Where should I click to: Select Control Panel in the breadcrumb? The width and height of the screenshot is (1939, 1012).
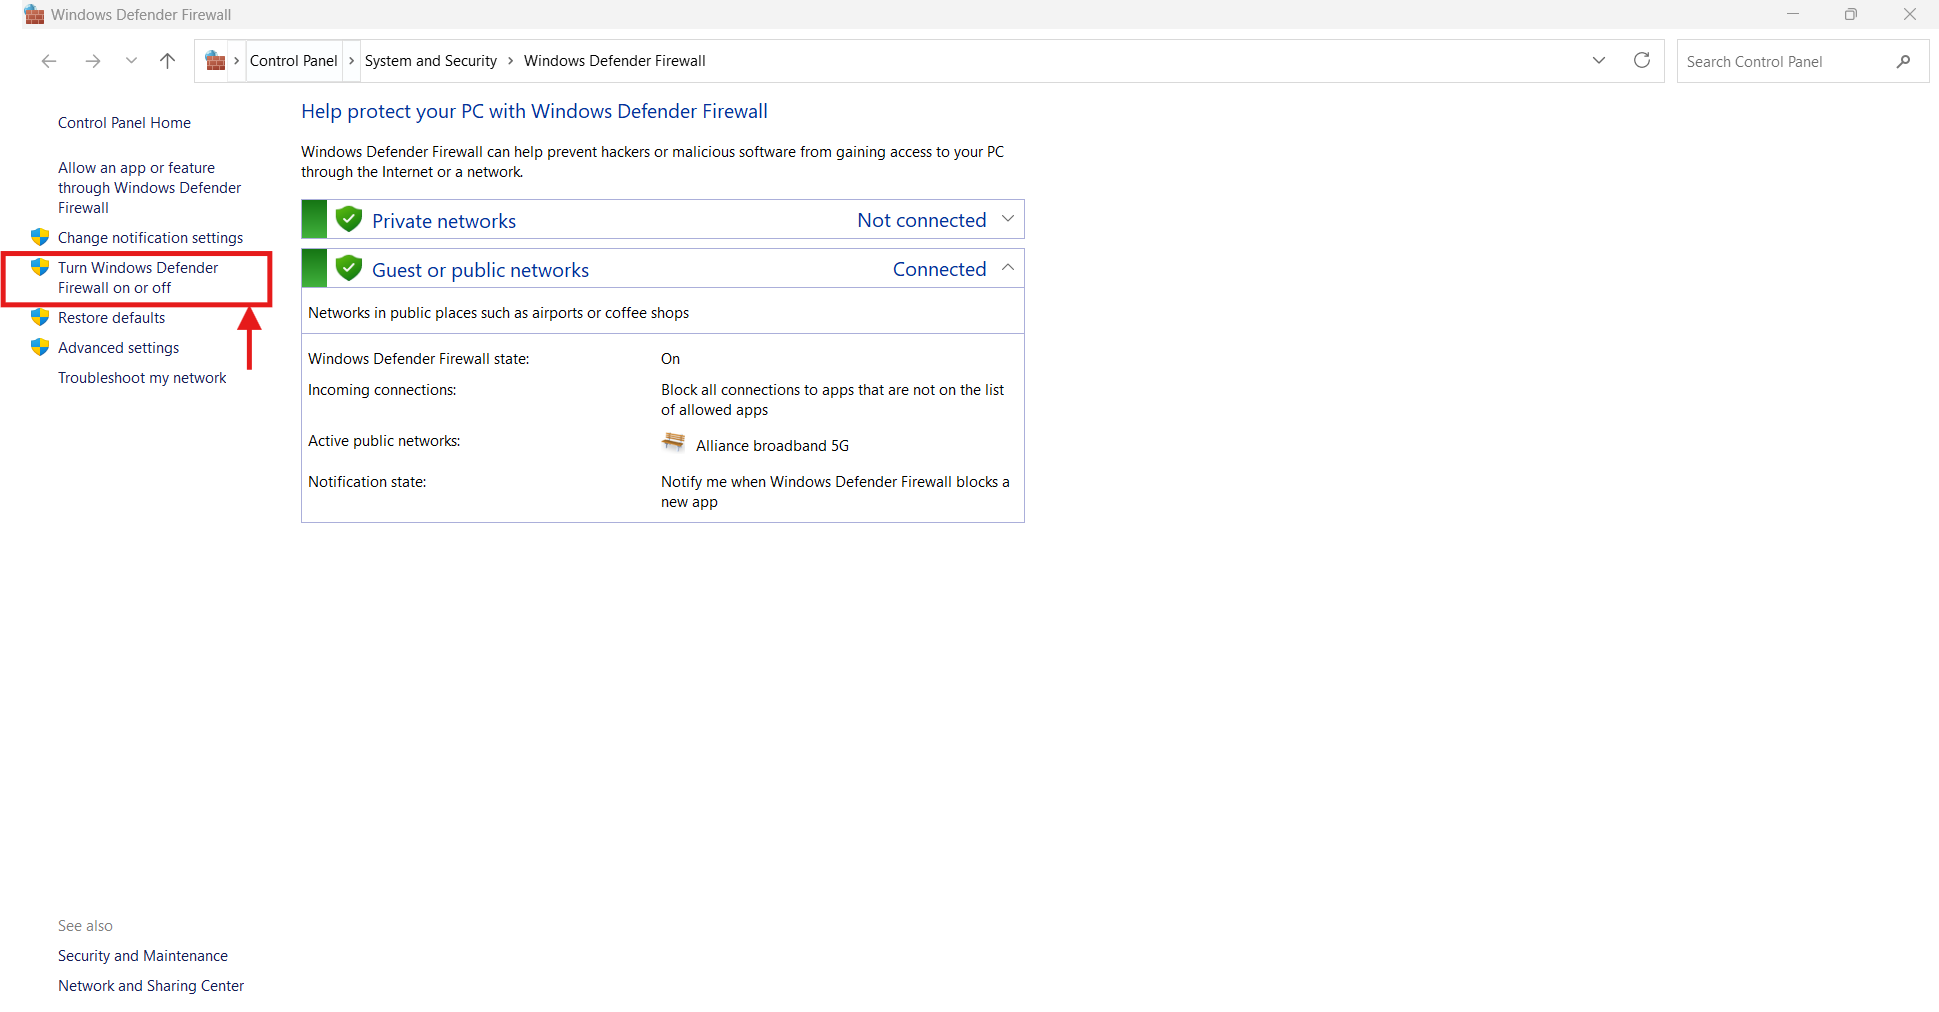(x=294, y=61)
